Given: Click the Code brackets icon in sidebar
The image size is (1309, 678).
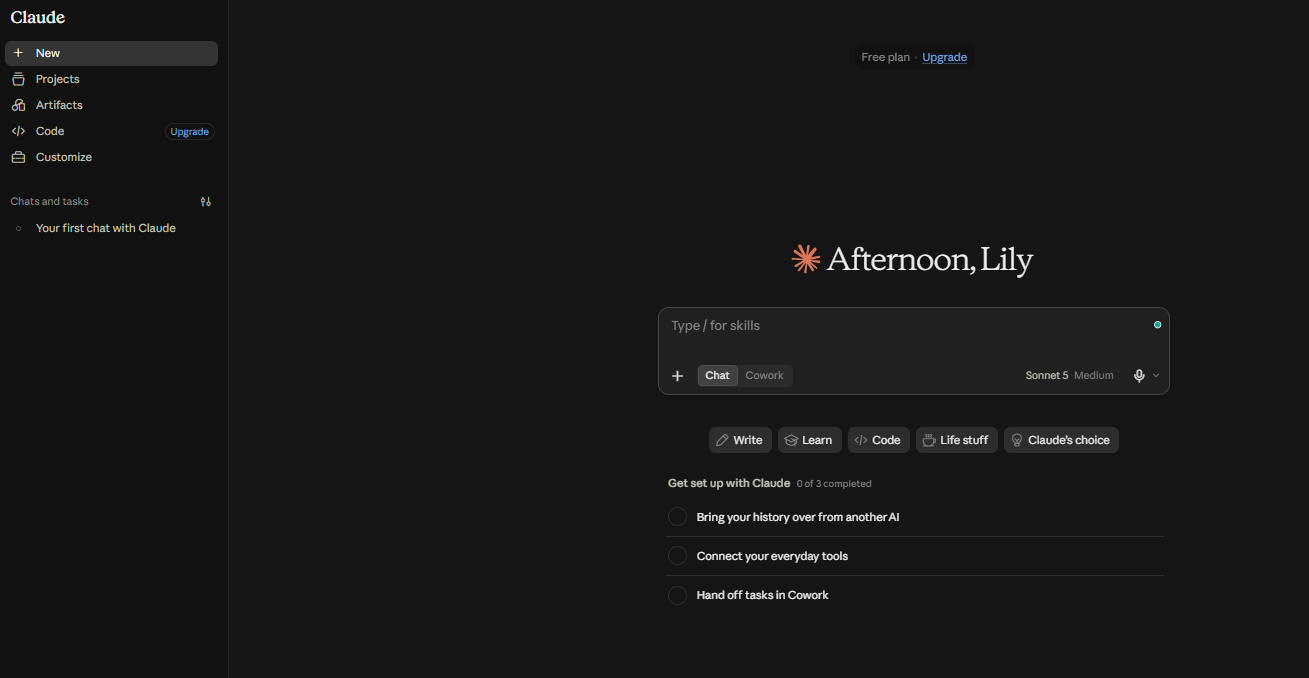Looking at the screenshot, I should point(18,131).
